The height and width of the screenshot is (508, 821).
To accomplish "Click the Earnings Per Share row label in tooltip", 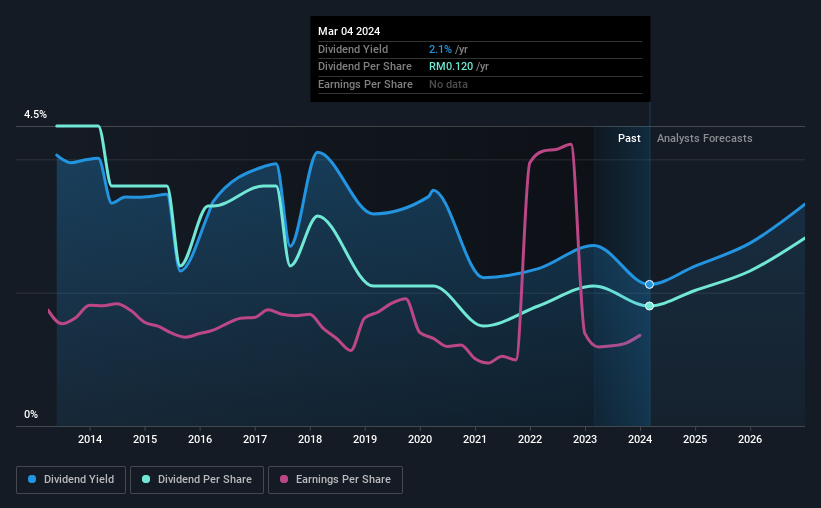I will click(x=365, y=84).
